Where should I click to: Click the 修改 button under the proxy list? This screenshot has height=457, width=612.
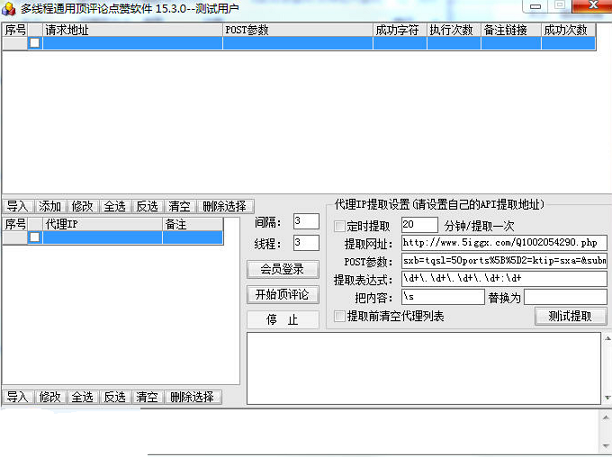click(x=50, y=397)
